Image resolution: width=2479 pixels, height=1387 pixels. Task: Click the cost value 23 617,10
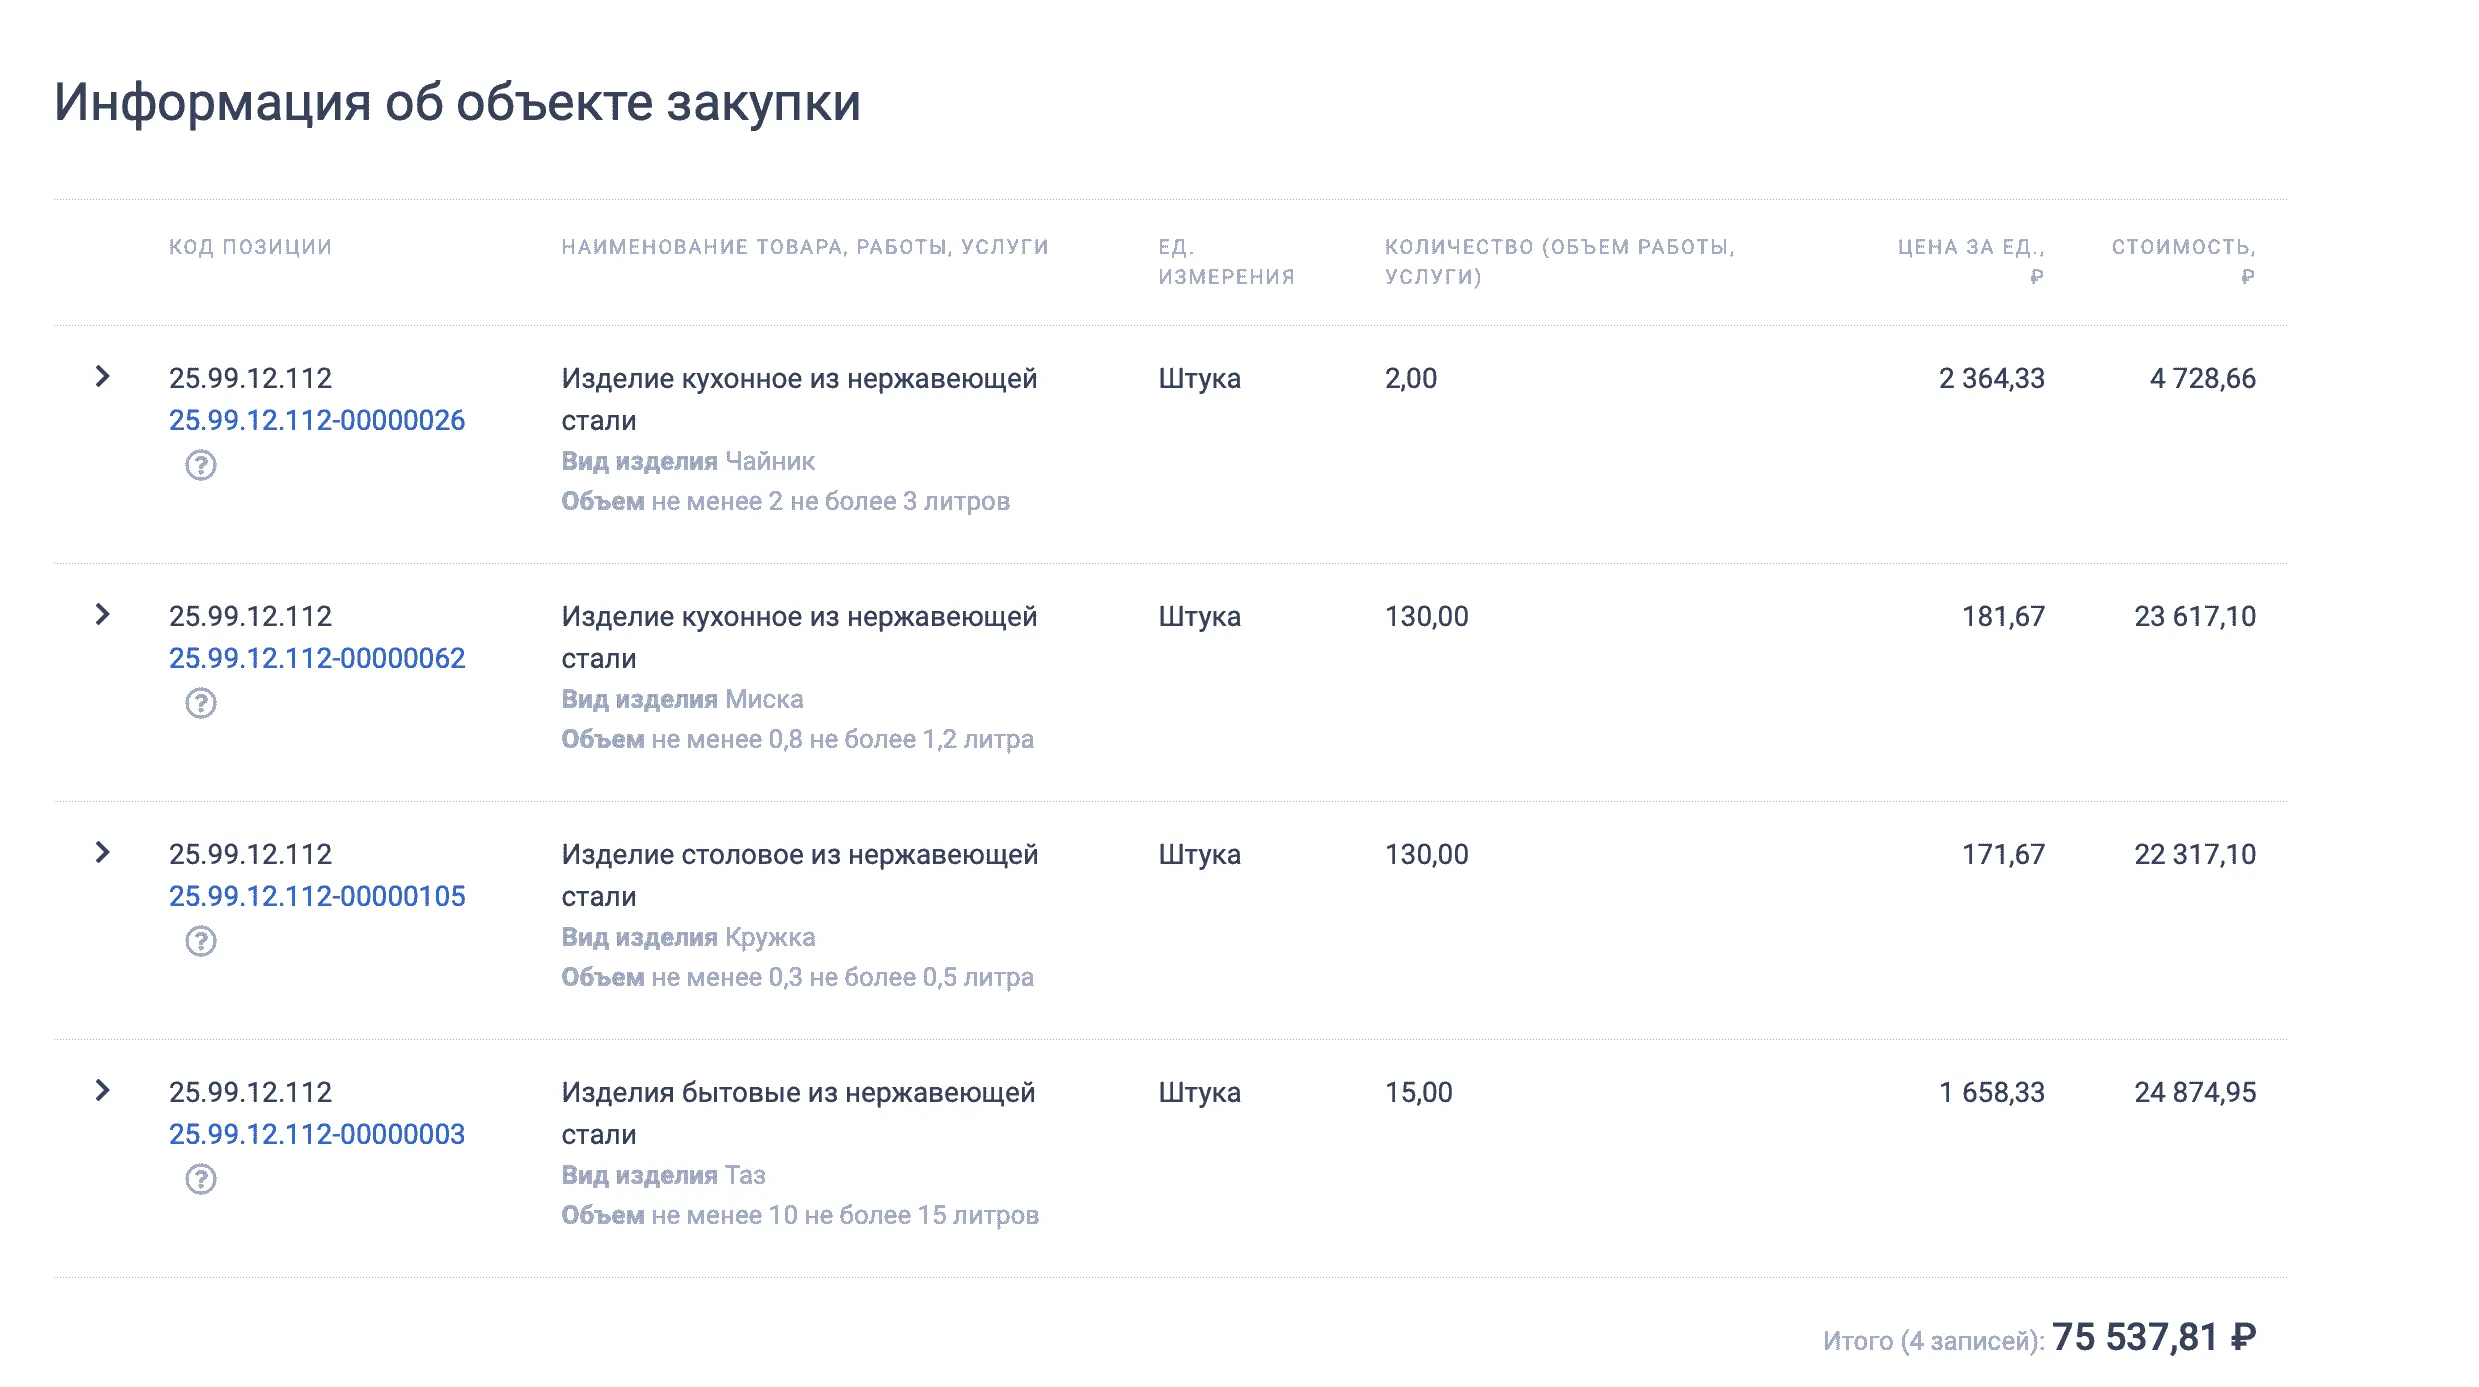2194,616
